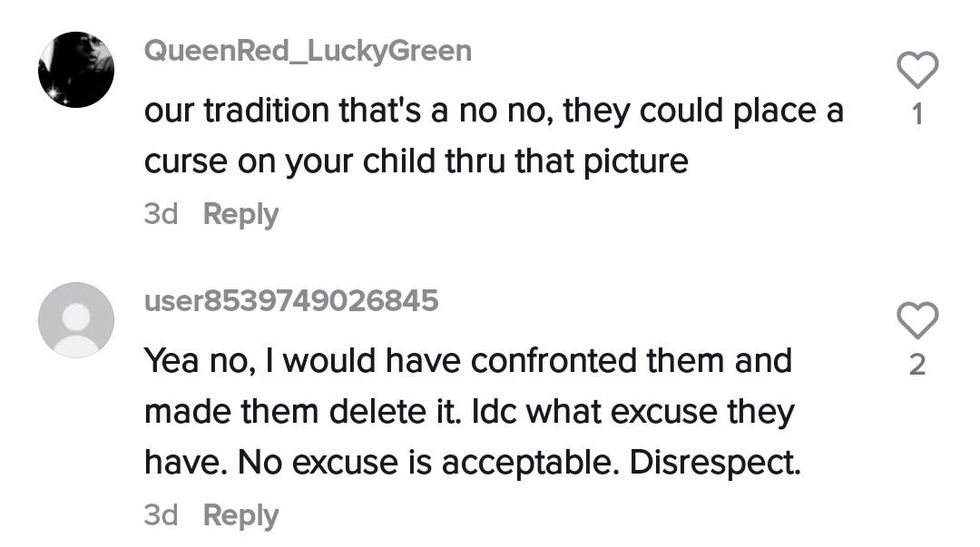Open user8539749026845's default gray avatar
The image size is (980, 547).
[76, 319]
